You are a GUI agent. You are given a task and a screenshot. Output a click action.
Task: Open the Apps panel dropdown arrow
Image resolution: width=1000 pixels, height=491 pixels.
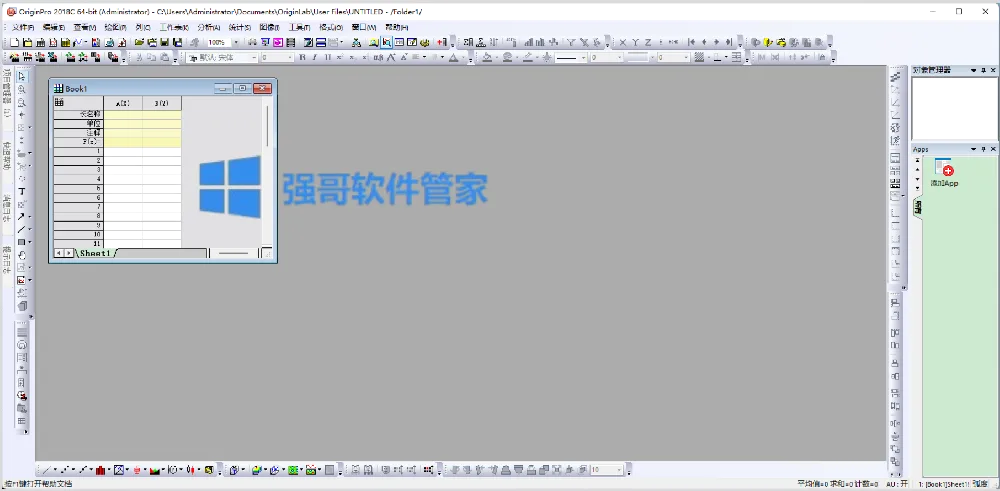tap(973, 149)
